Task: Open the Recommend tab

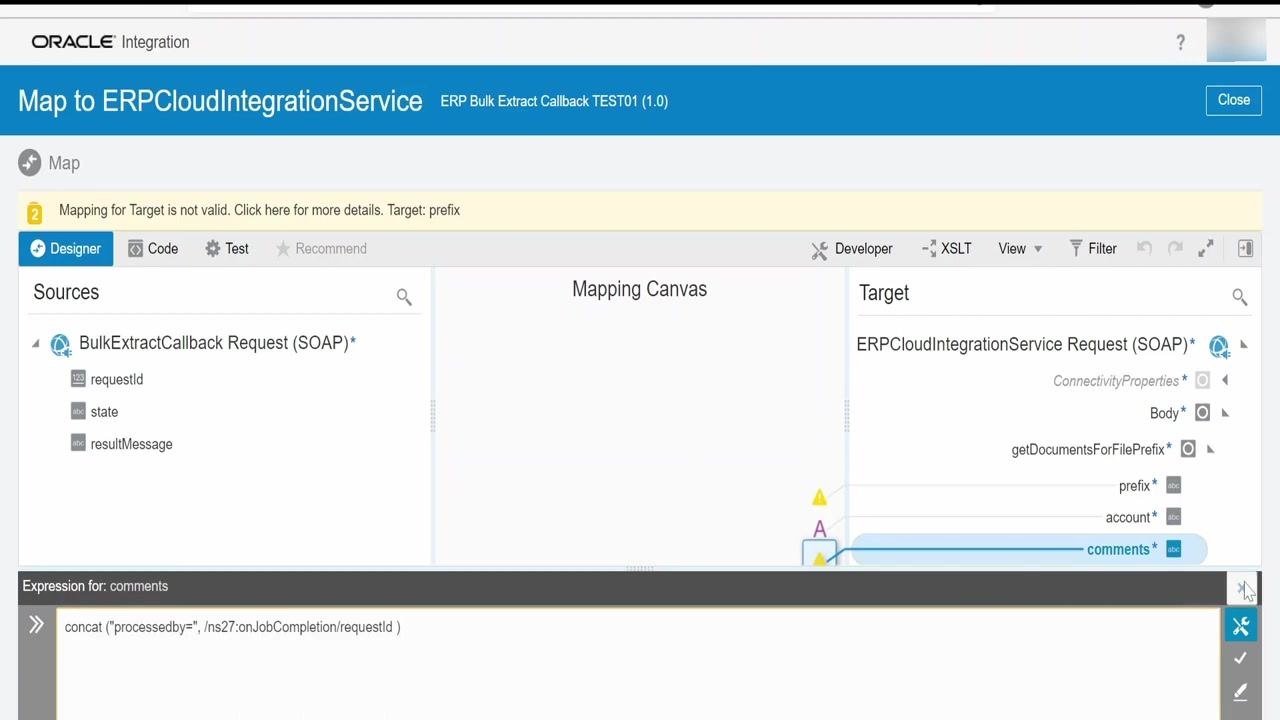Action: point(321,249)
